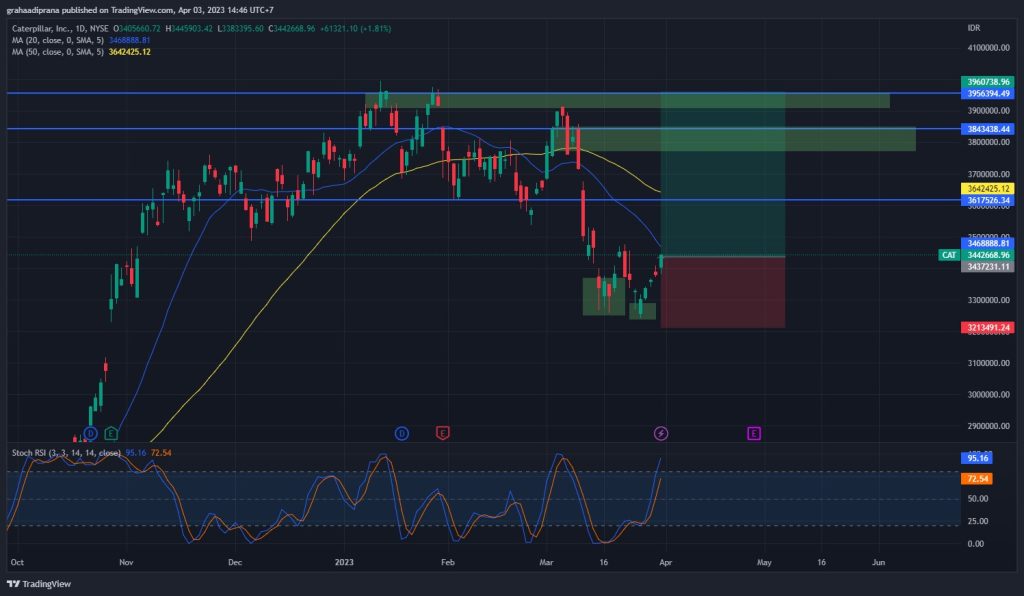Select the red stop-loss zone of the long position

pyautogui.click(x=723, y=292)
